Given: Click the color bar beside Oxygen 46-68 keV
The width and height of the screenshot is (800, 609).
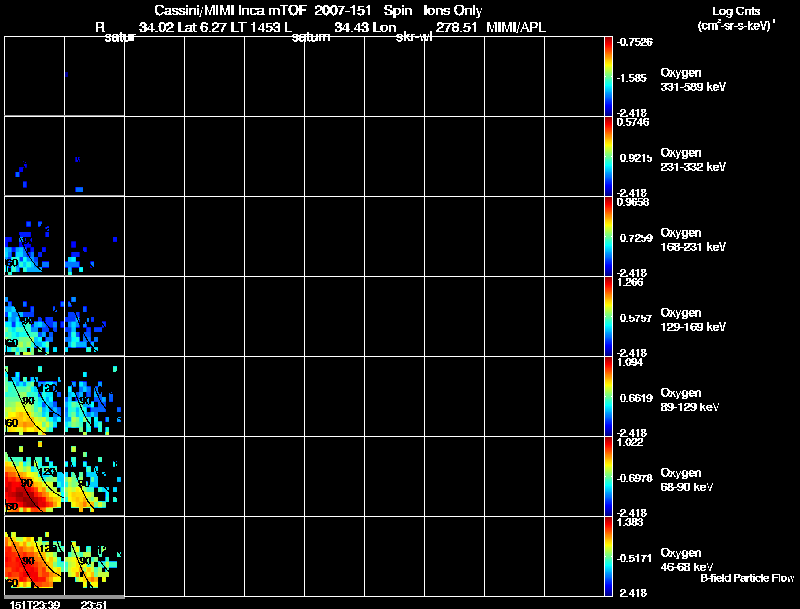Looking at the screenshot, I should pos(608,556).
